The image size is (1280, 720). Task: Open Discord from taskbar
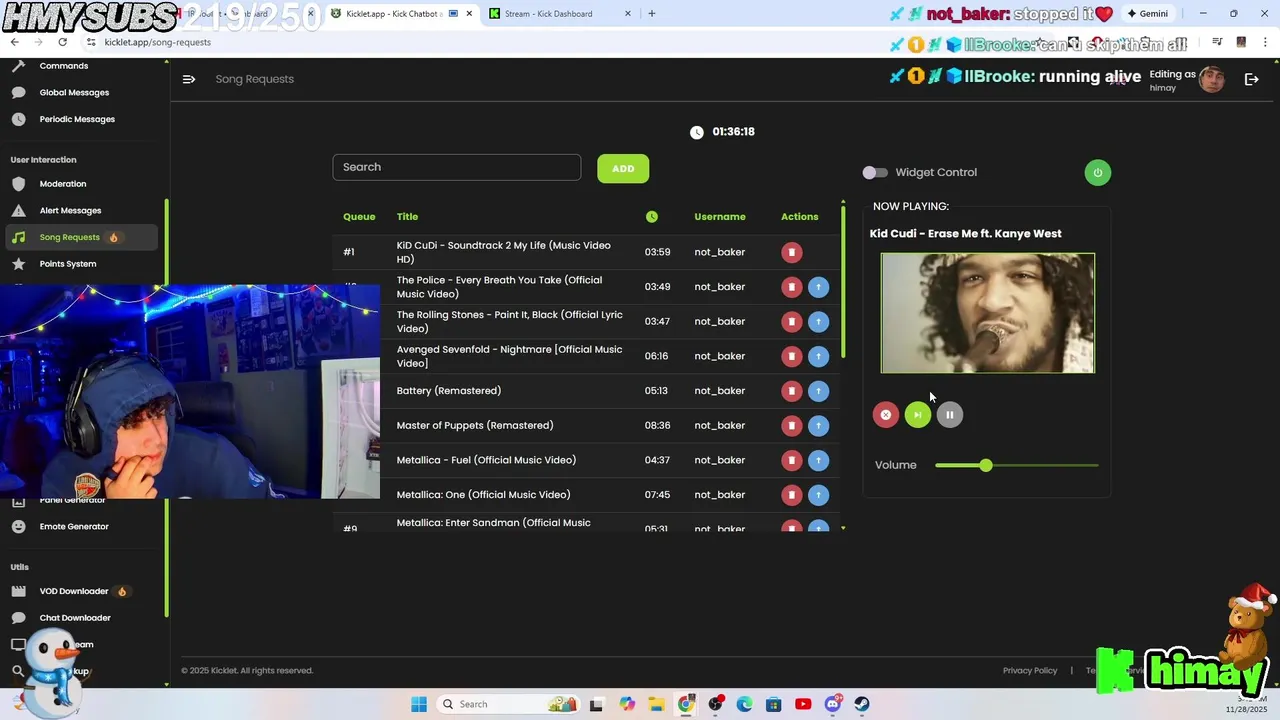[832, 704]
